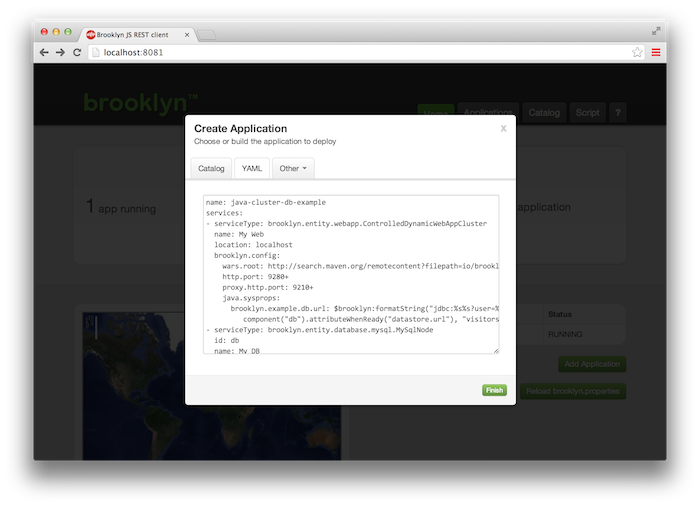Screen dimensions: 700x507
Task: Open the Script navigation item
Action: (588, 113)
